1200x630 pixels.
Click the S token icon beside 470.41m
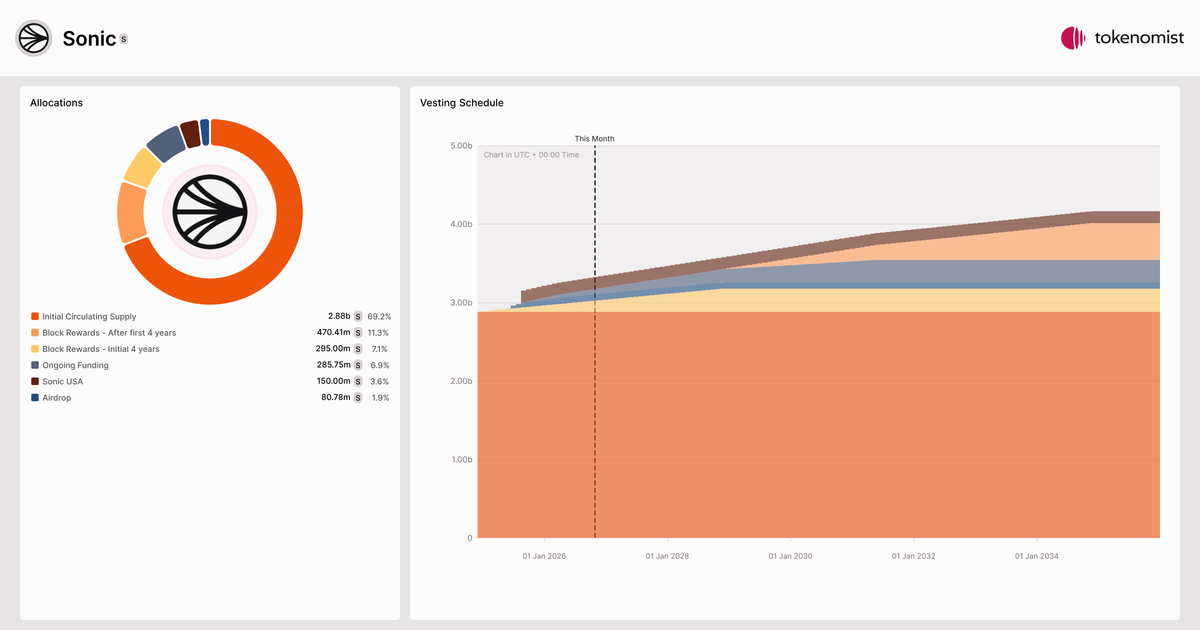tap(358, 332)
